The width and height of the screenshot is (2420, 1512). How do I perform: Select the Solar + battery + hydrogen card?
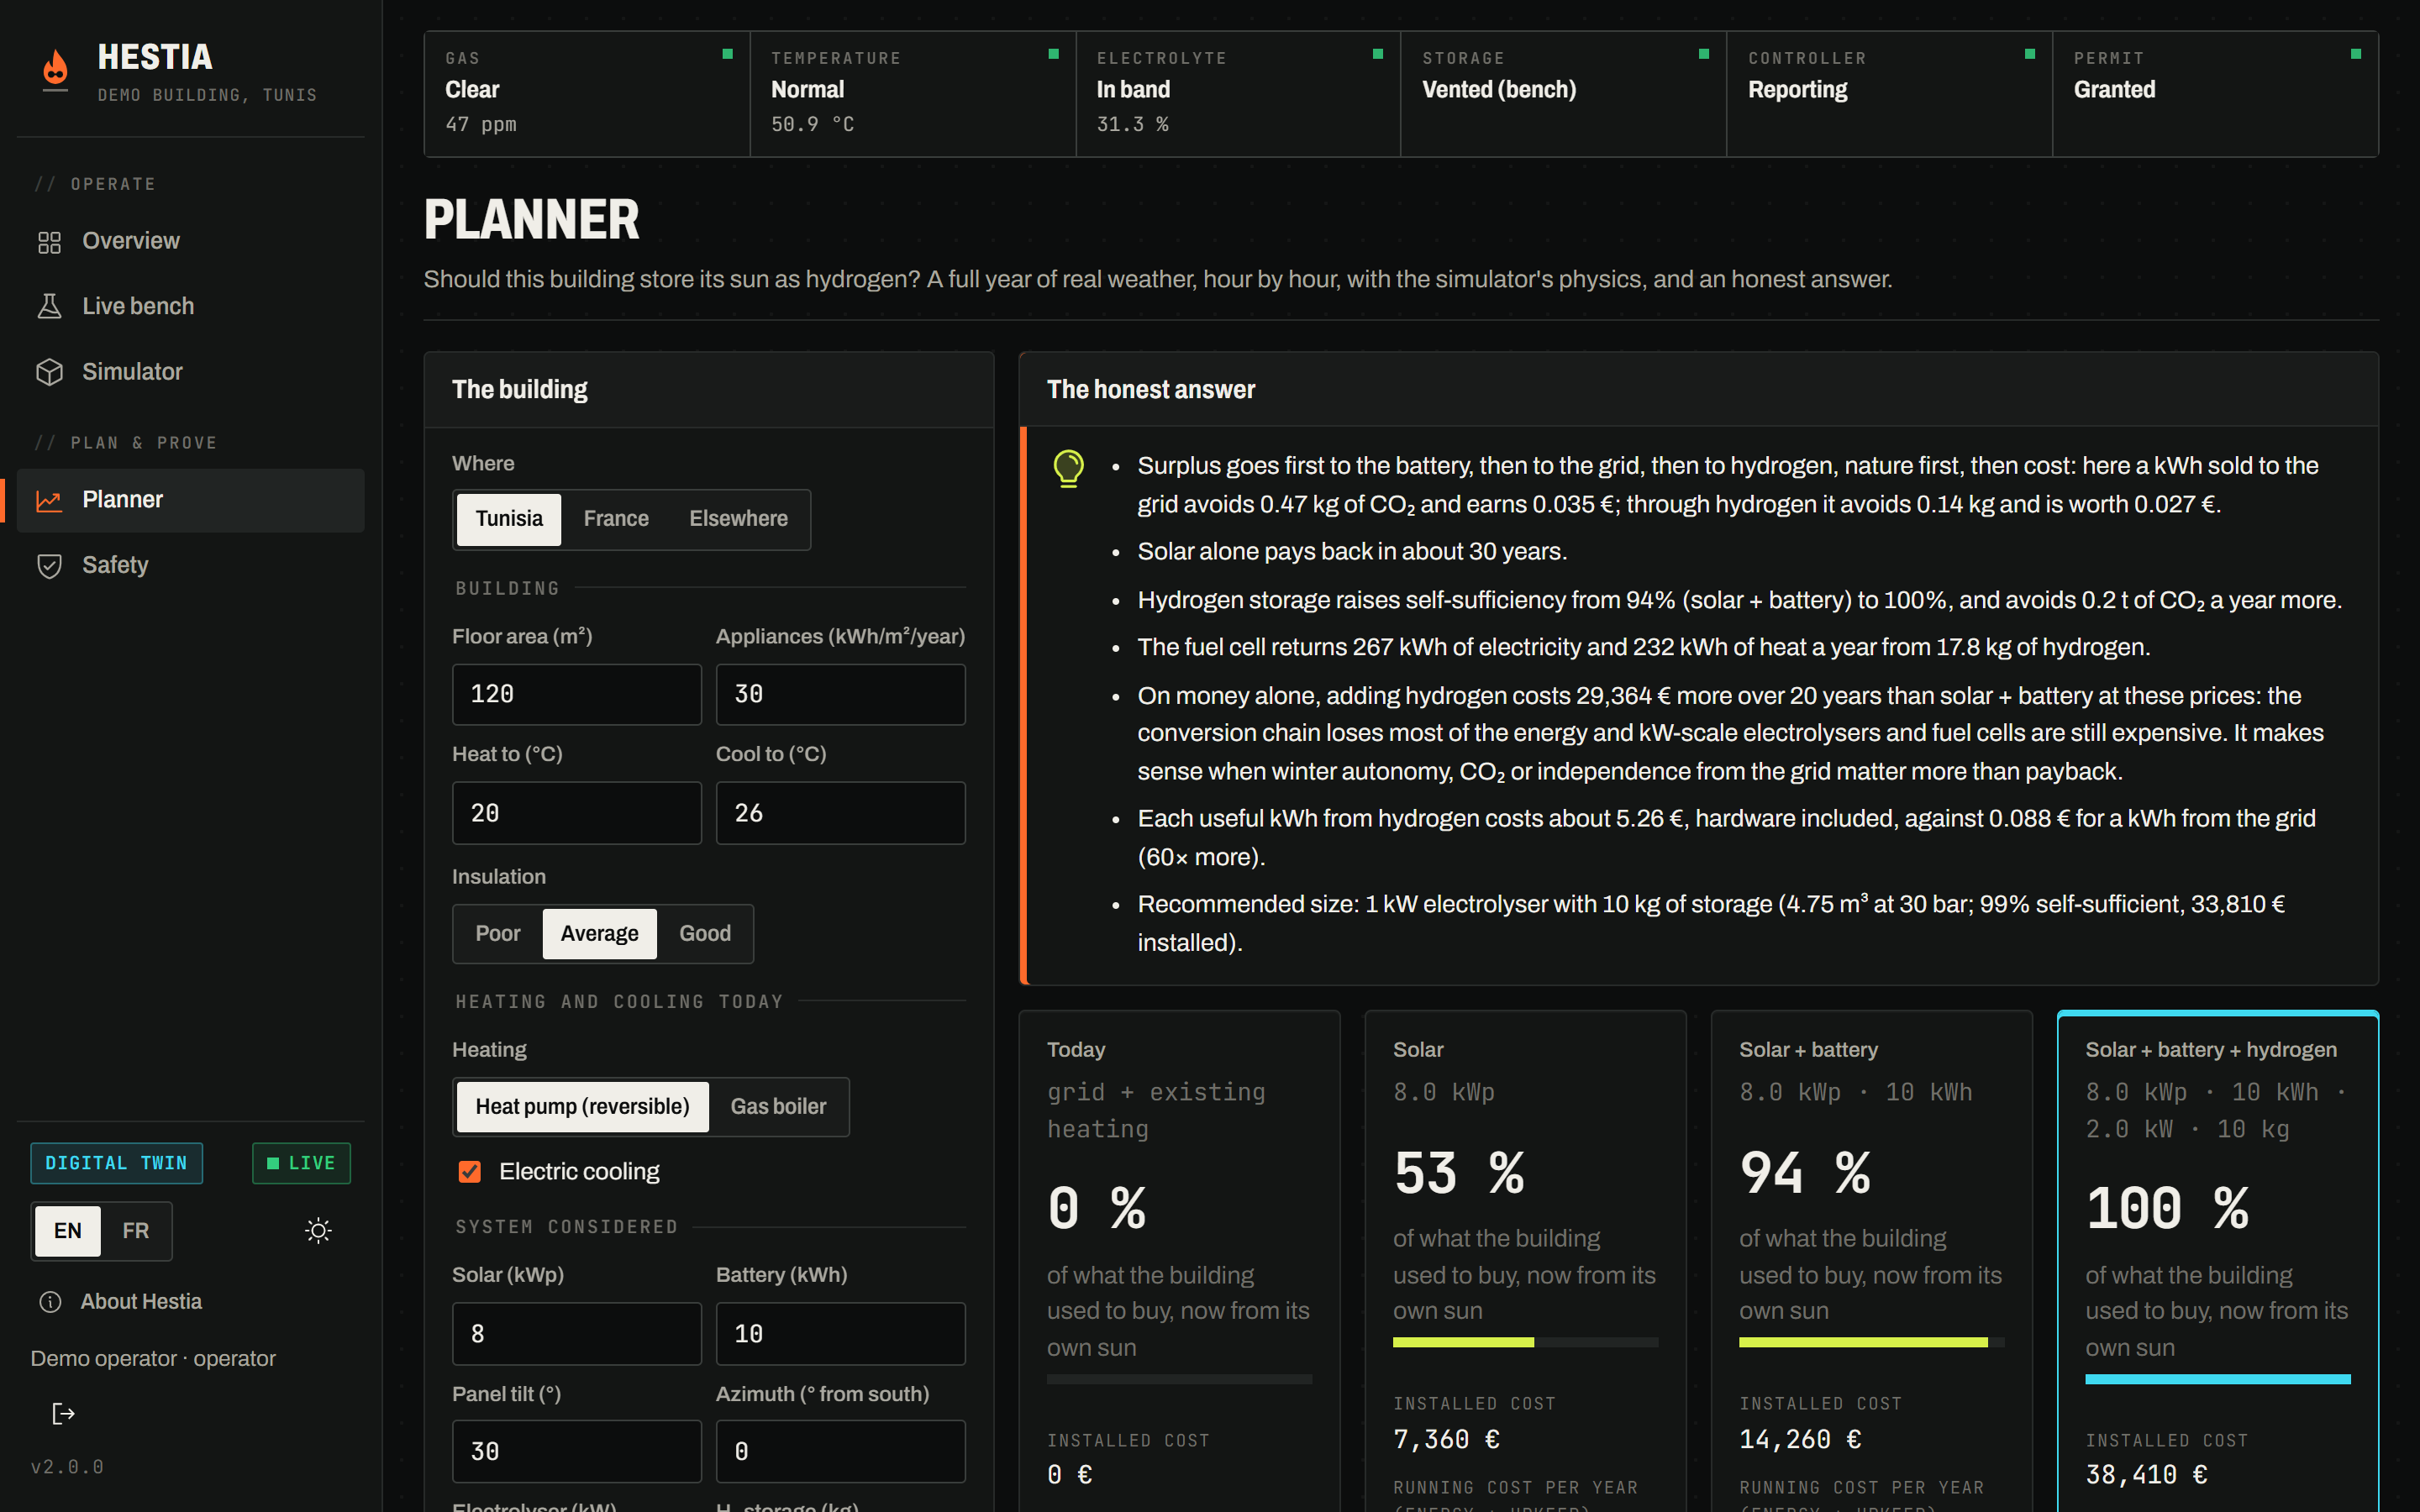(x=2218, y=1261)
